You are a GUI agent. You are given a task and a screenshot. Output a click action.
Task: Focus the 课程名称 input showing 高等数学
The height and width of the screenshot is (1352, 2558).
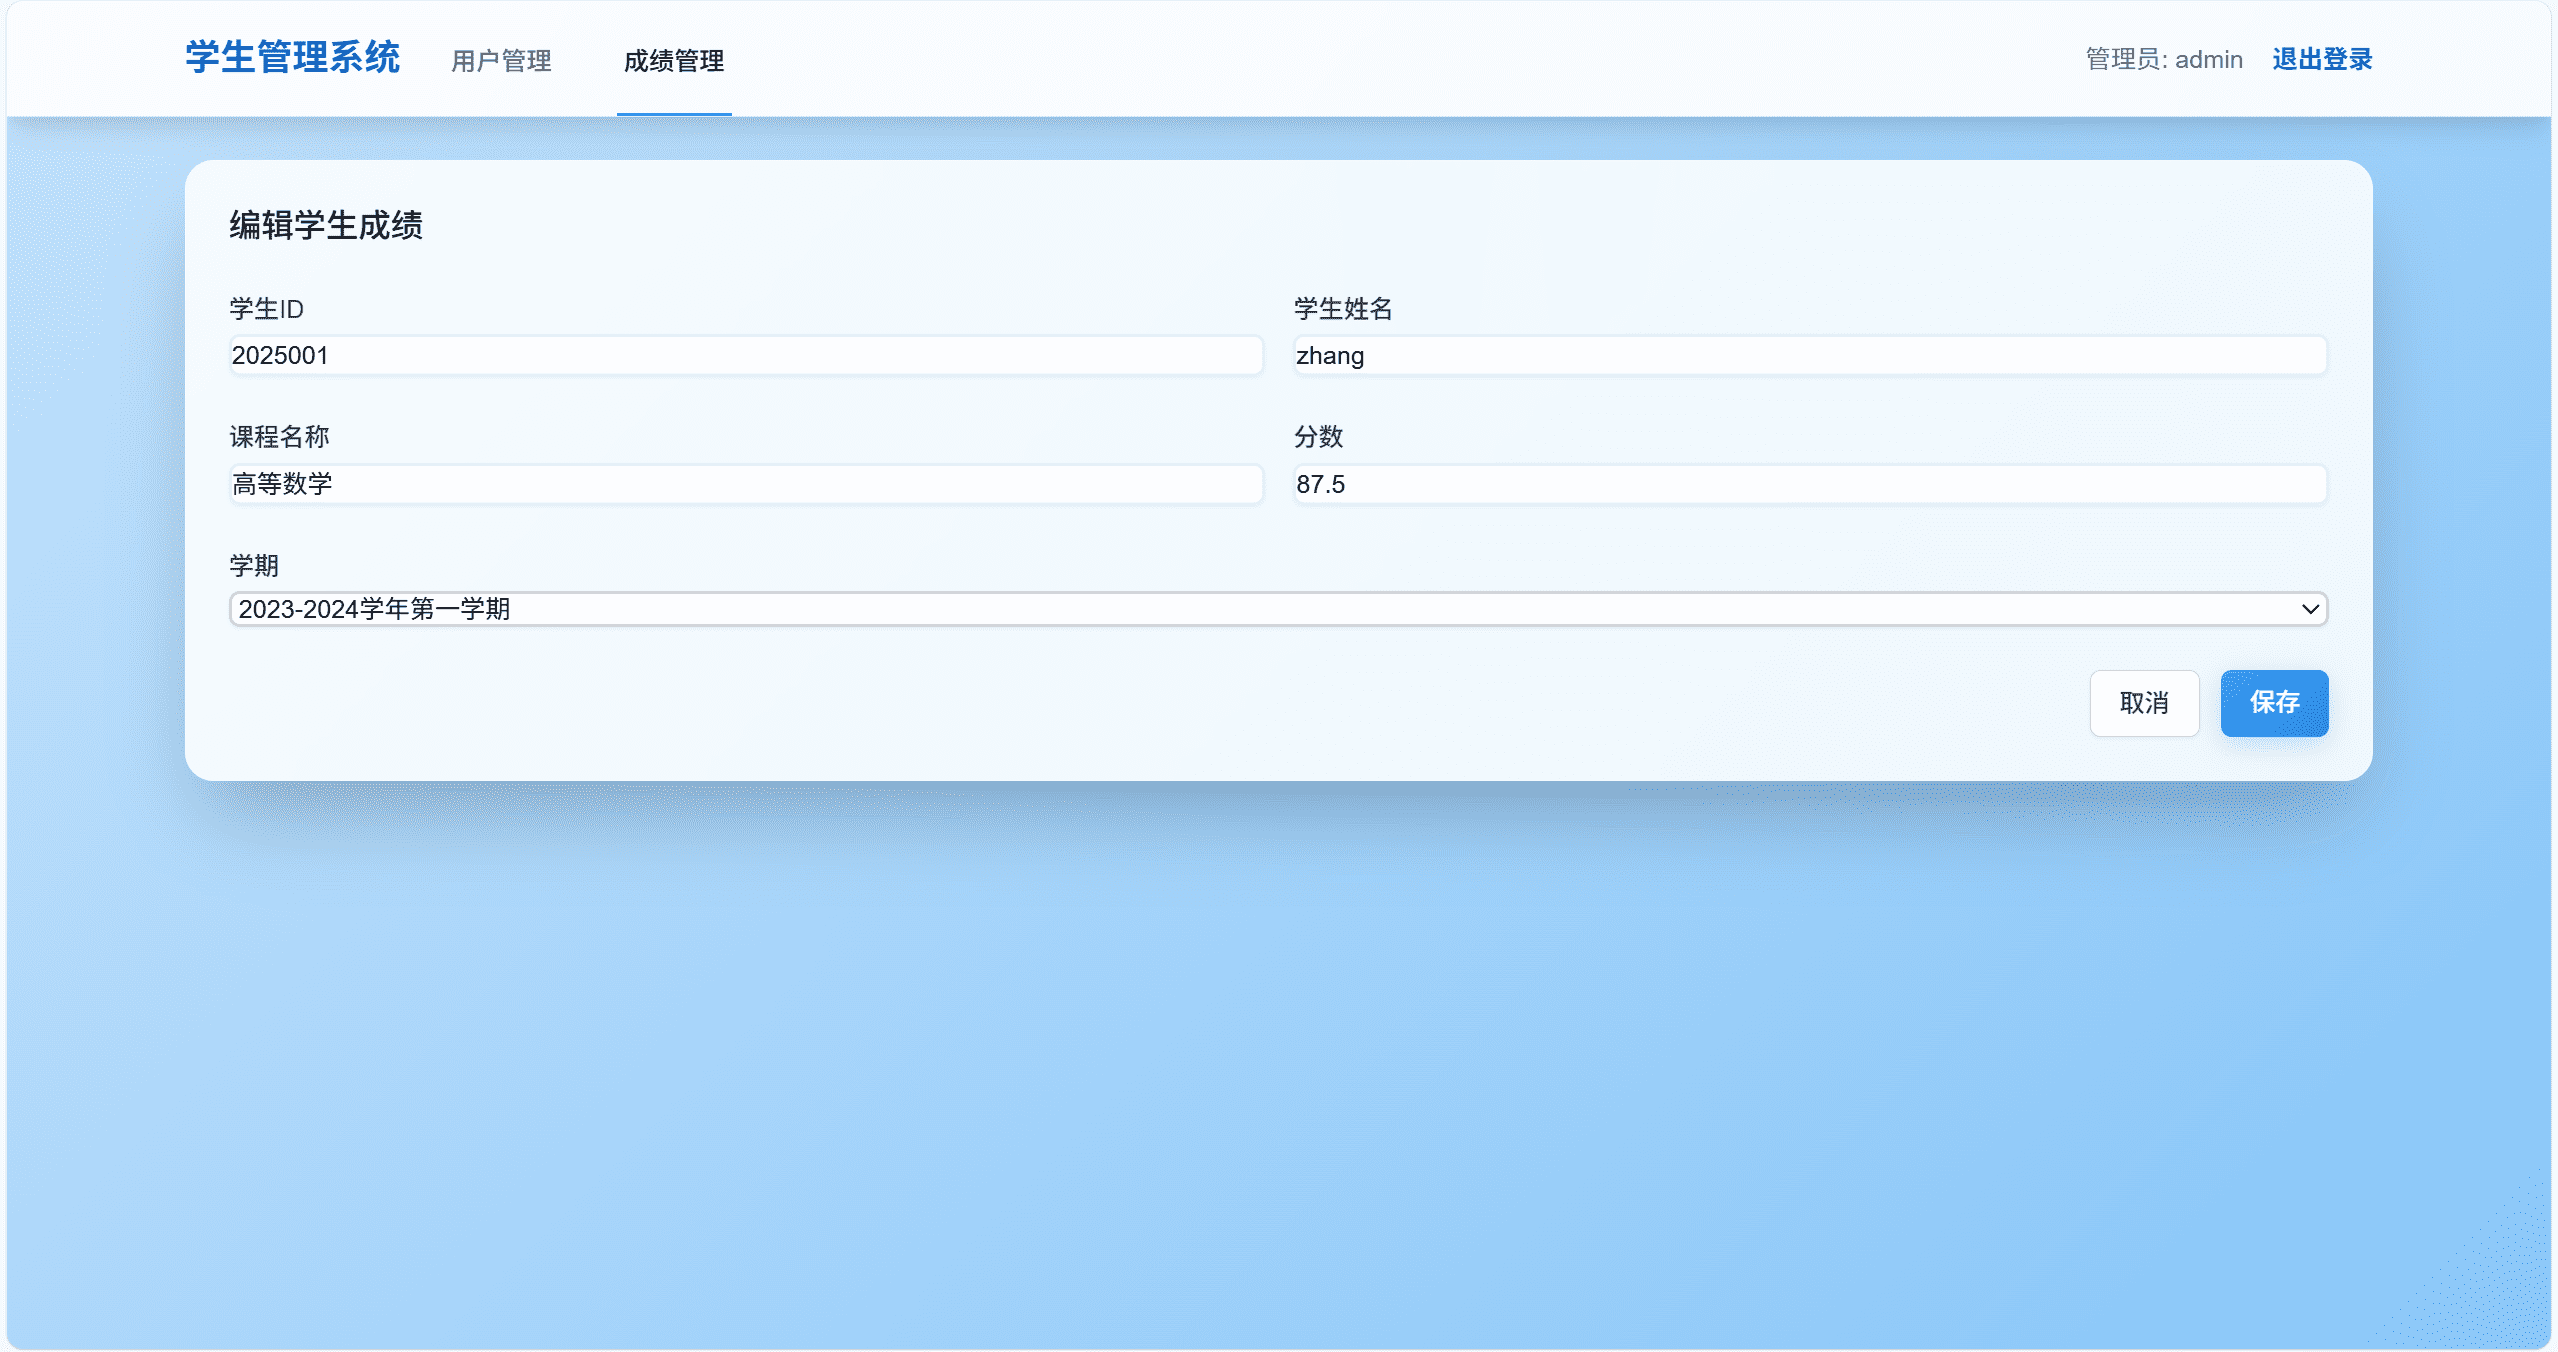pos(745,485)
